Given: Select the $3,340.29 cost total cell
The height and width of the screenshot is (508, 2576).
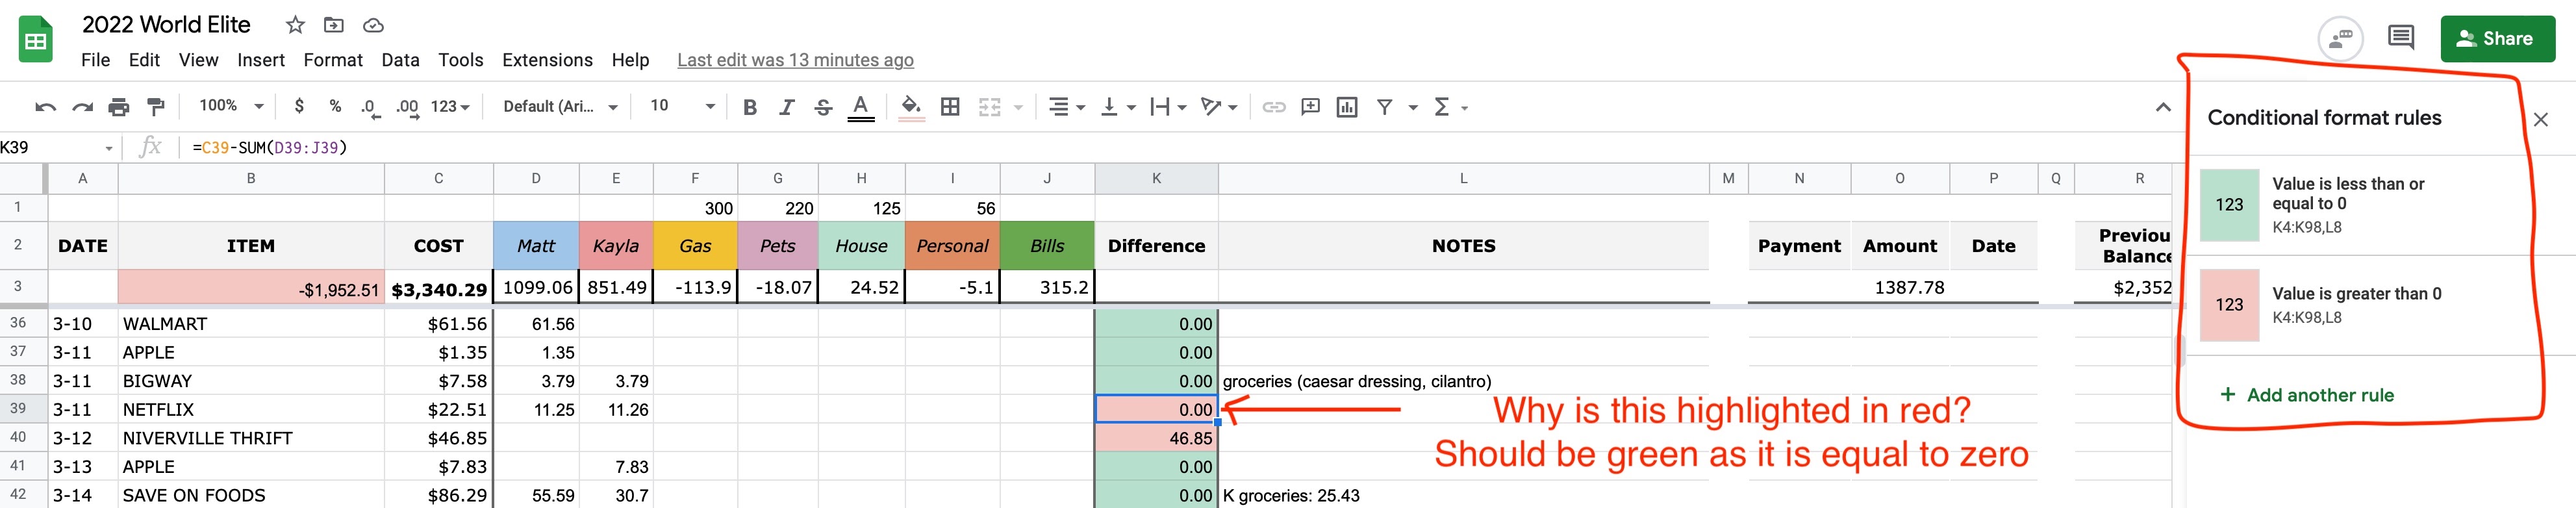Looking at the screenshot, I should 439,288.
